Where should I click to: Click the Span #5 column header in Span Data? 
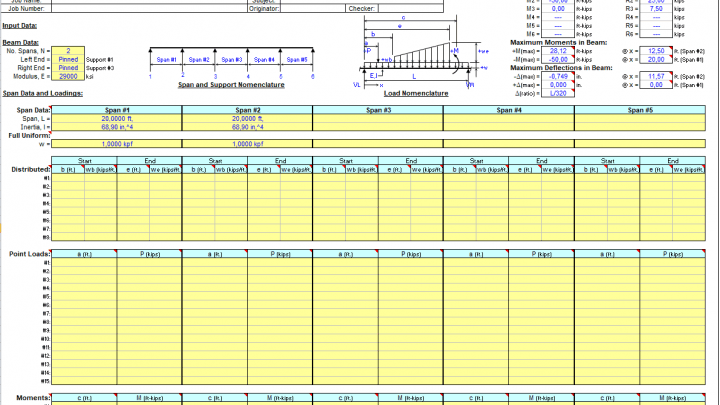click(x=640, y=110)
